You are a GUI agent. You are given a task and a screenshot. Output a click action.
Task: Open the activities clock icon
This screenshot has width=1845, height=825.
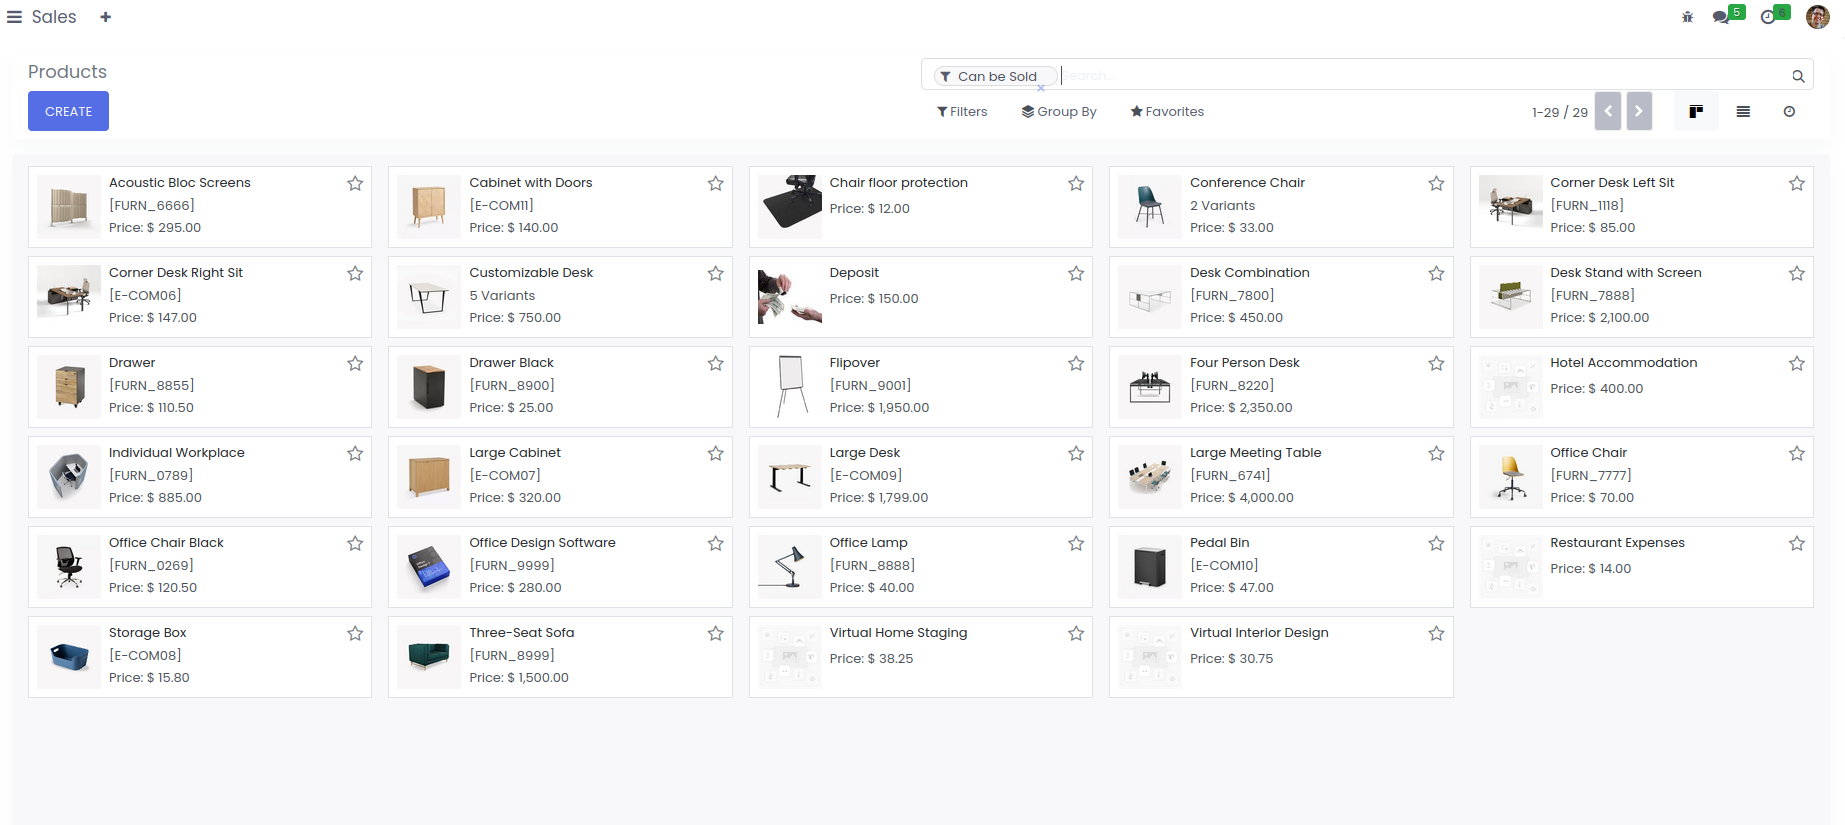(x=1768, y=17)
